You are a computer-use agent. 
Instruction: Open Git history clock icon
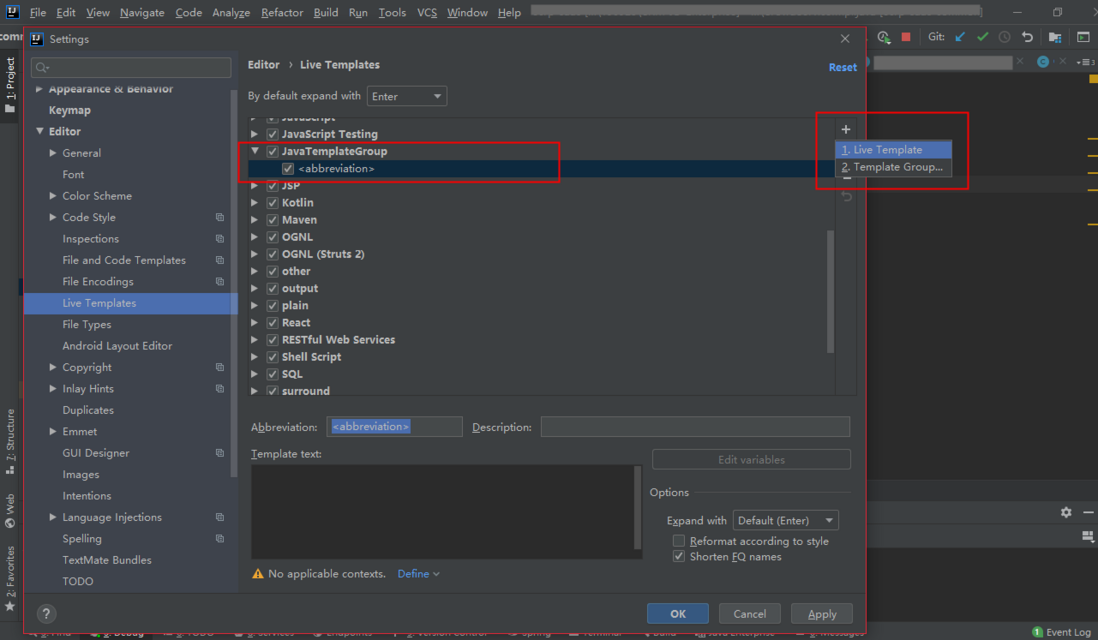1004,37
